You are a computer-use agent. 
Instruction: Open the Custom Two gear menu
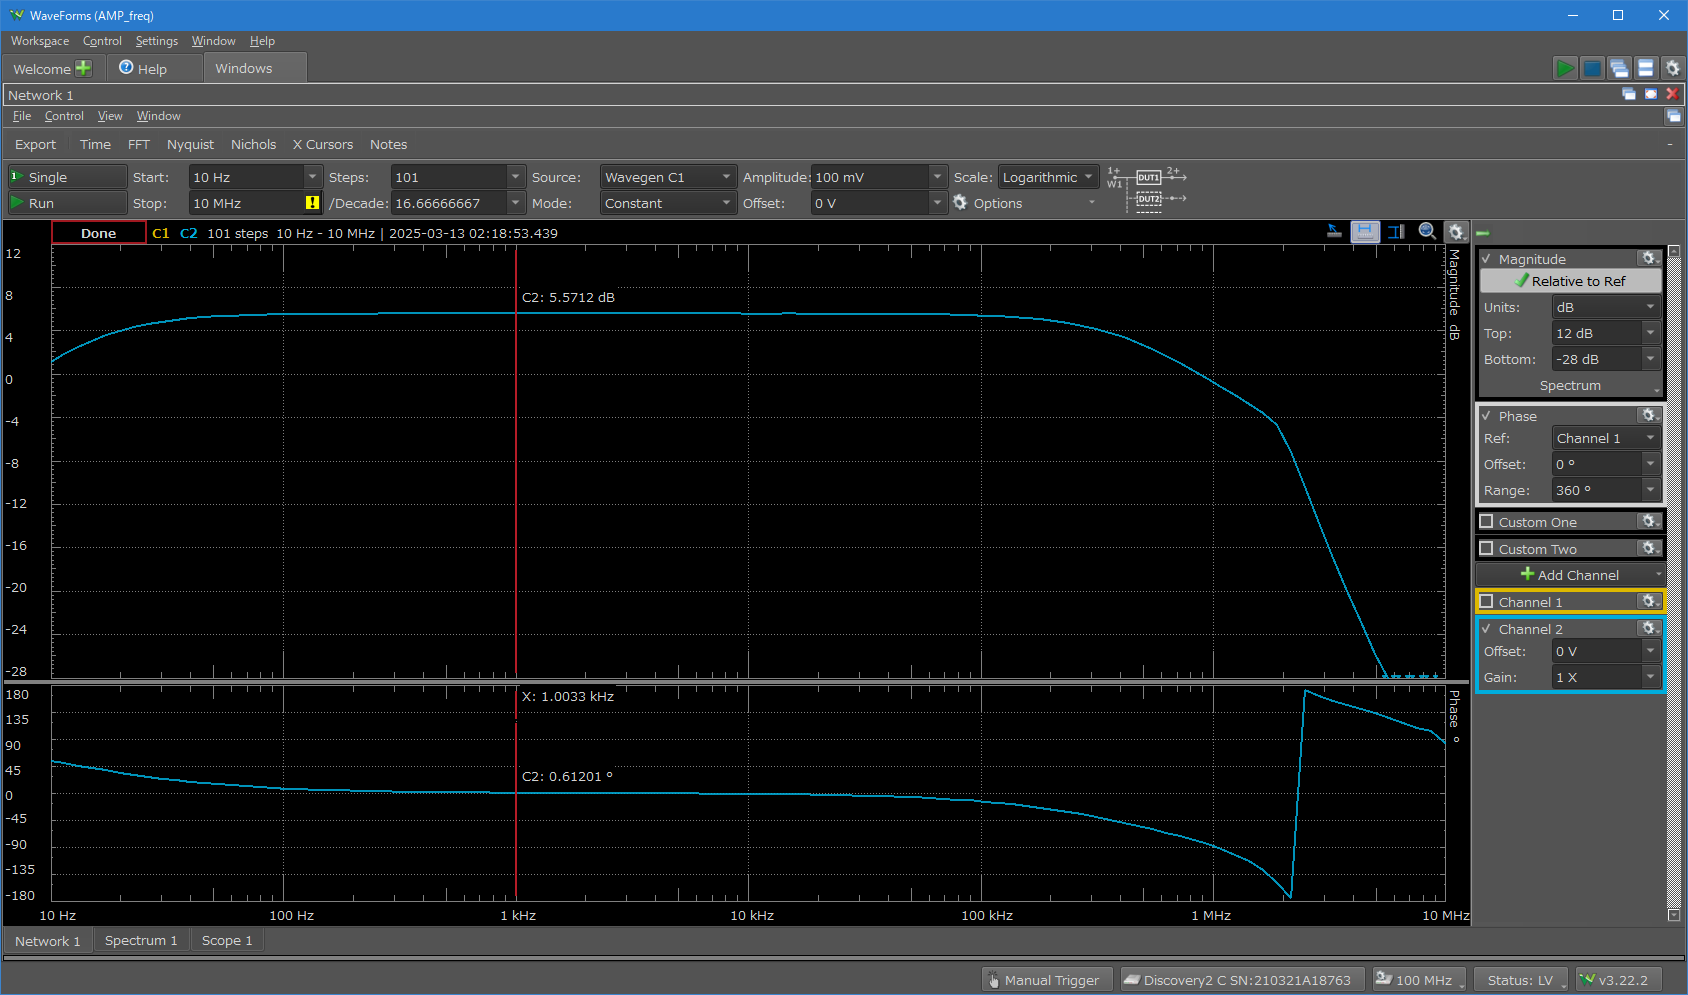coord(1649,548)
